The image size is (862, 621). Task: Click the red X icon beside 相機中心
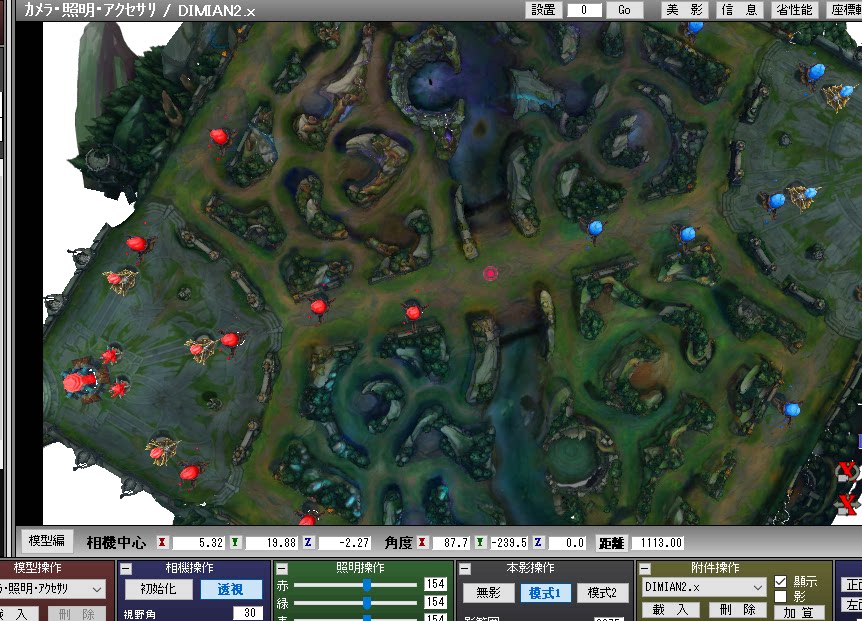pos(162,543)
